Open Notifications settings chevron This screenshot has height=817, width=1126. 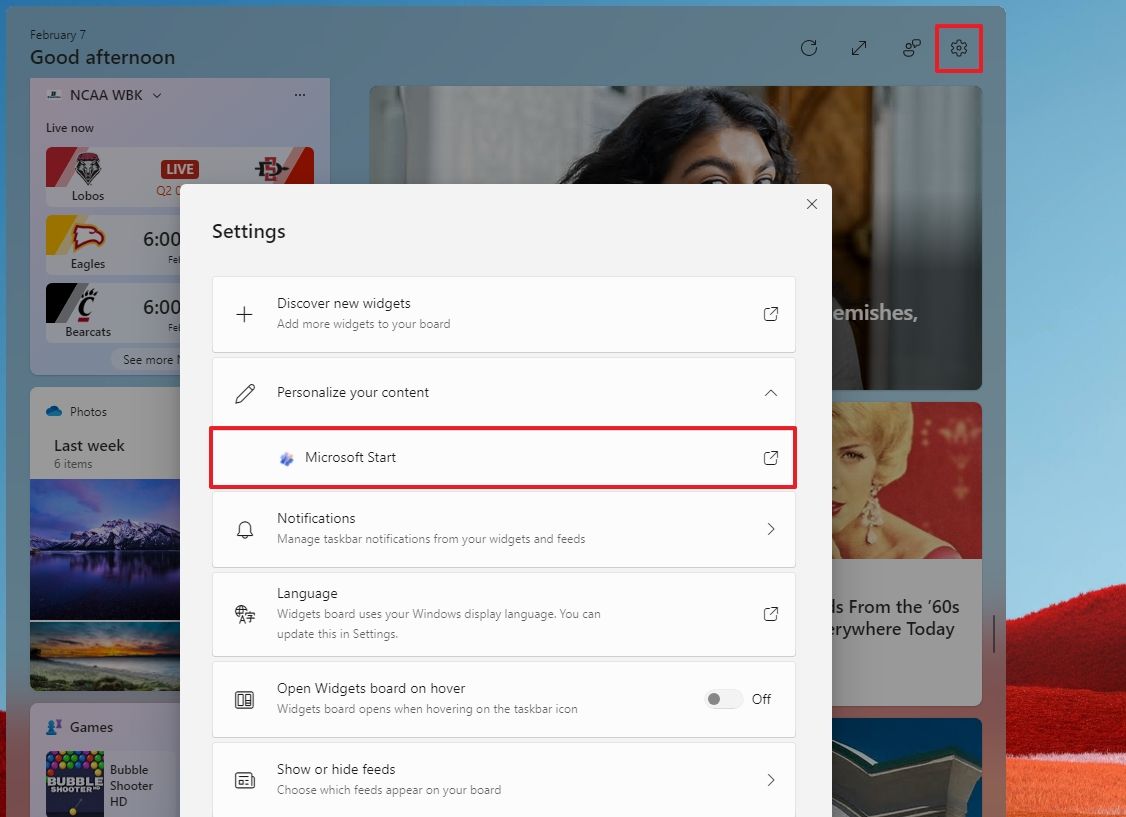pyautogui.click(x=771, y=529)
